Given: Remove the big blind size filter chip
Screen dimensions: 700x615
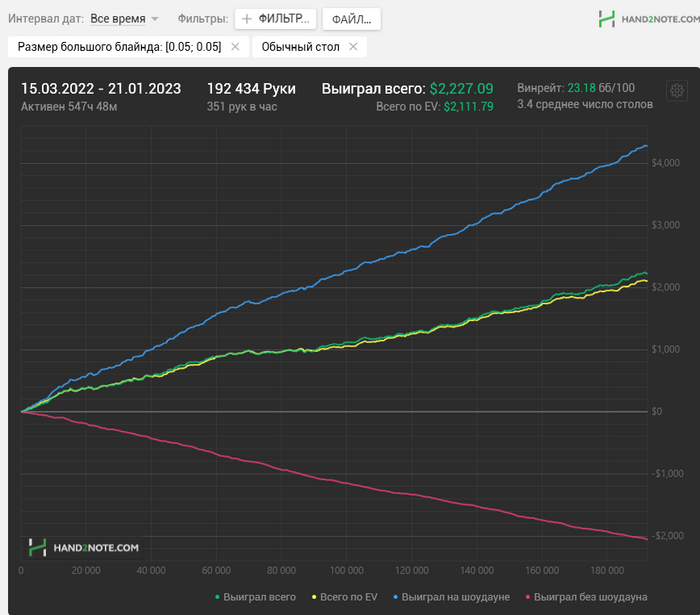Looking at the screenshot, I should click(x=235, y=47).
